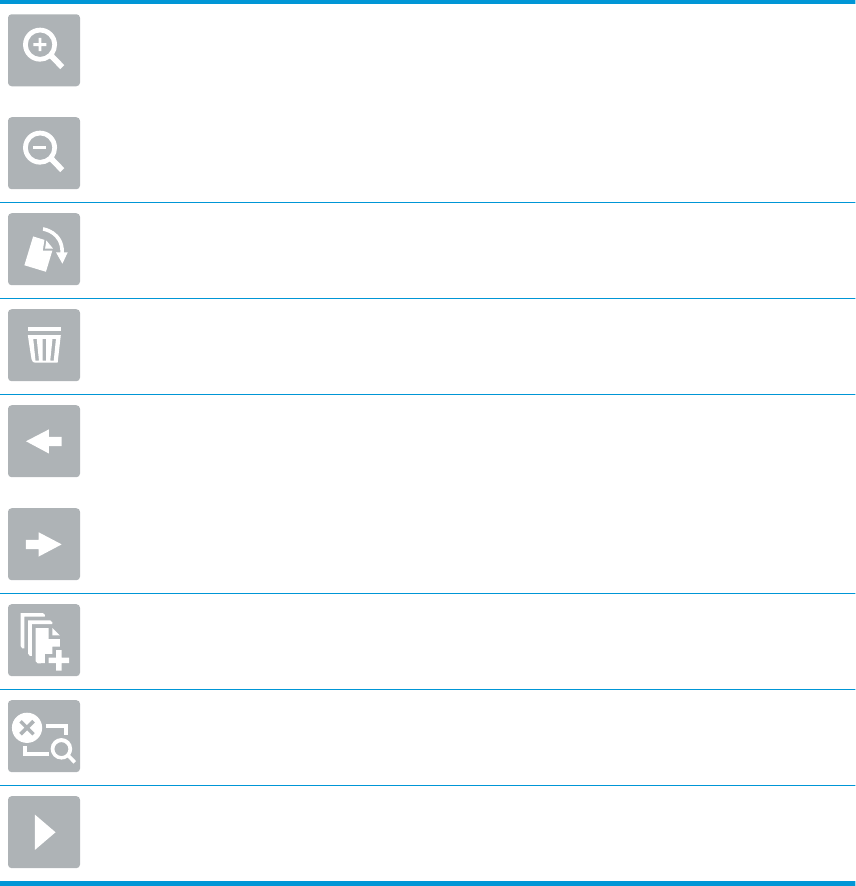Start the job with the play triangle button

tap(44, 832)
